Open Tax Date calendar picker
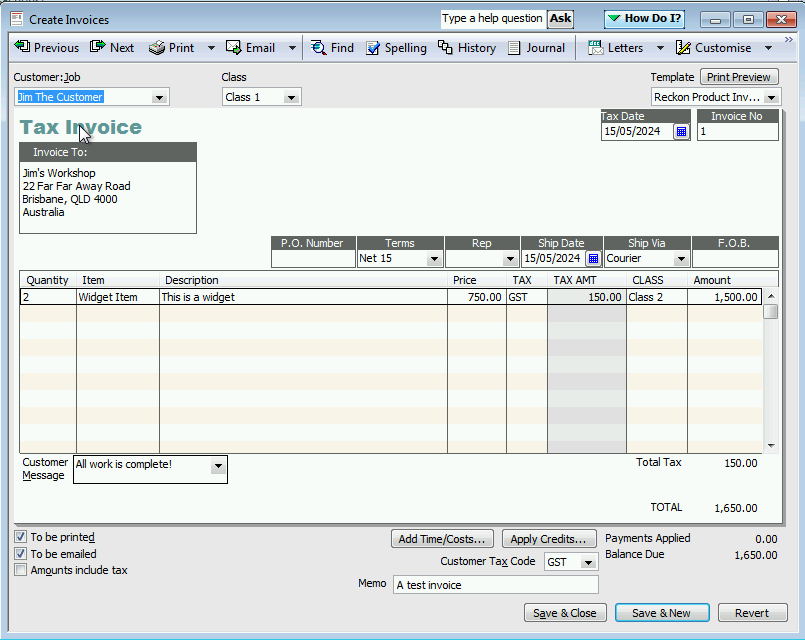The image size is (805, 640). [x=681, y=132]
